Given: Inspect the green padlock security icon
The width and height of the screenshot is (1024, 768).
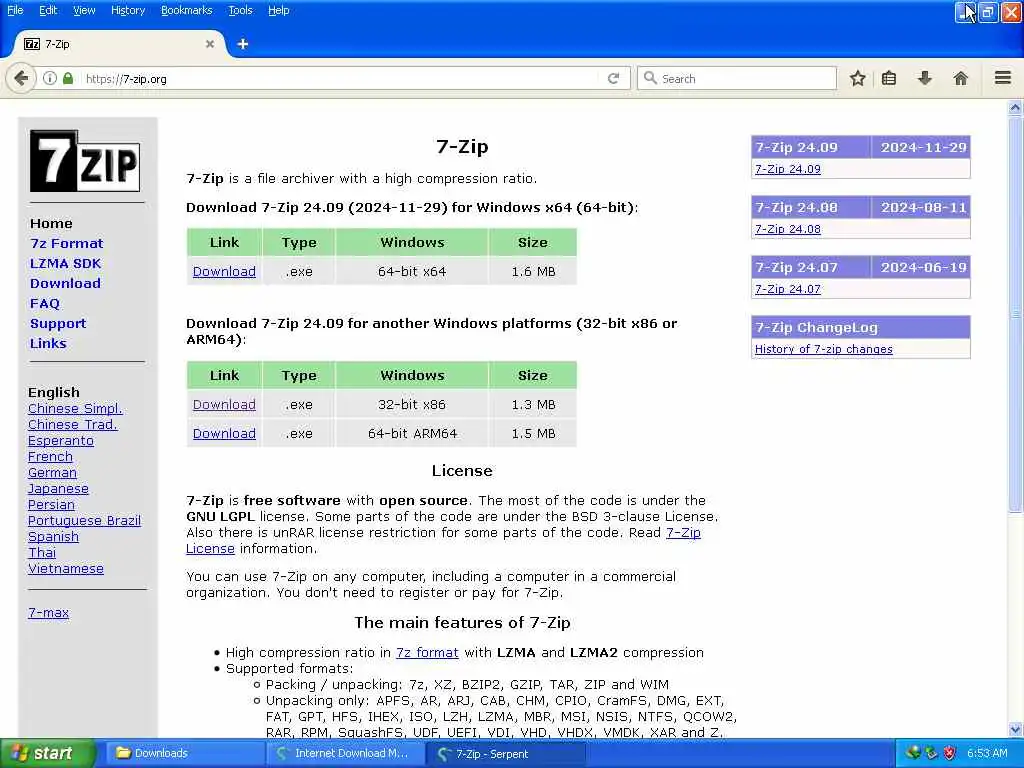Looking at the screenshot, I should [x=68, y=78].
